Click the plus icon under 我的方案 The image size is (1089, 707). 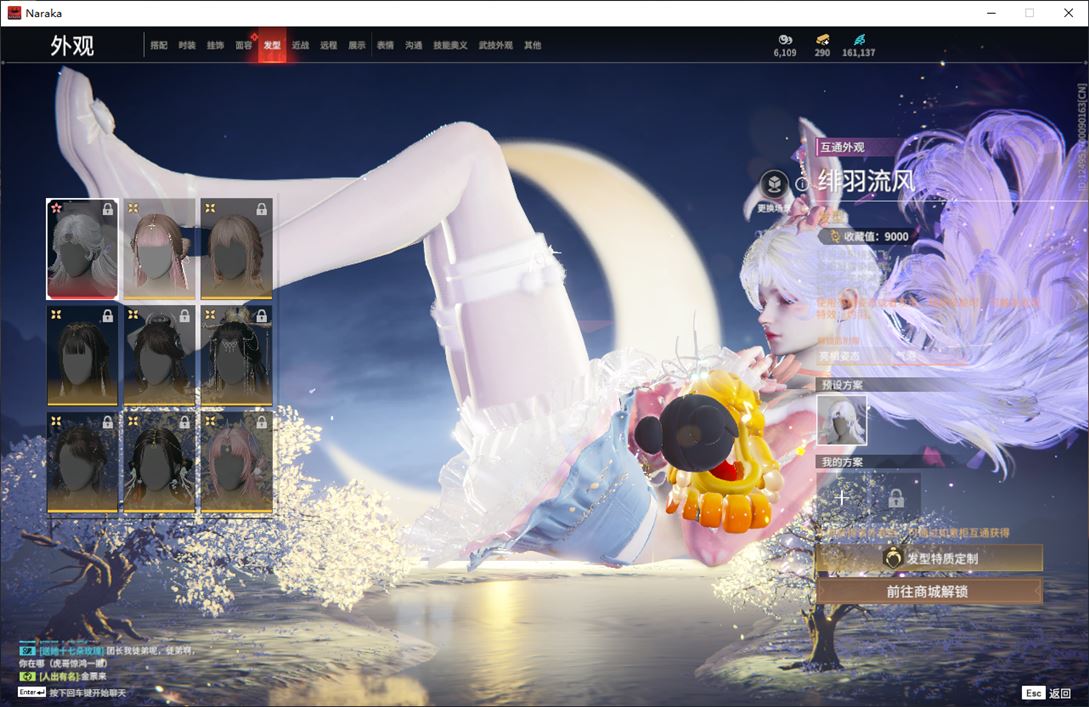click(842, 497)
